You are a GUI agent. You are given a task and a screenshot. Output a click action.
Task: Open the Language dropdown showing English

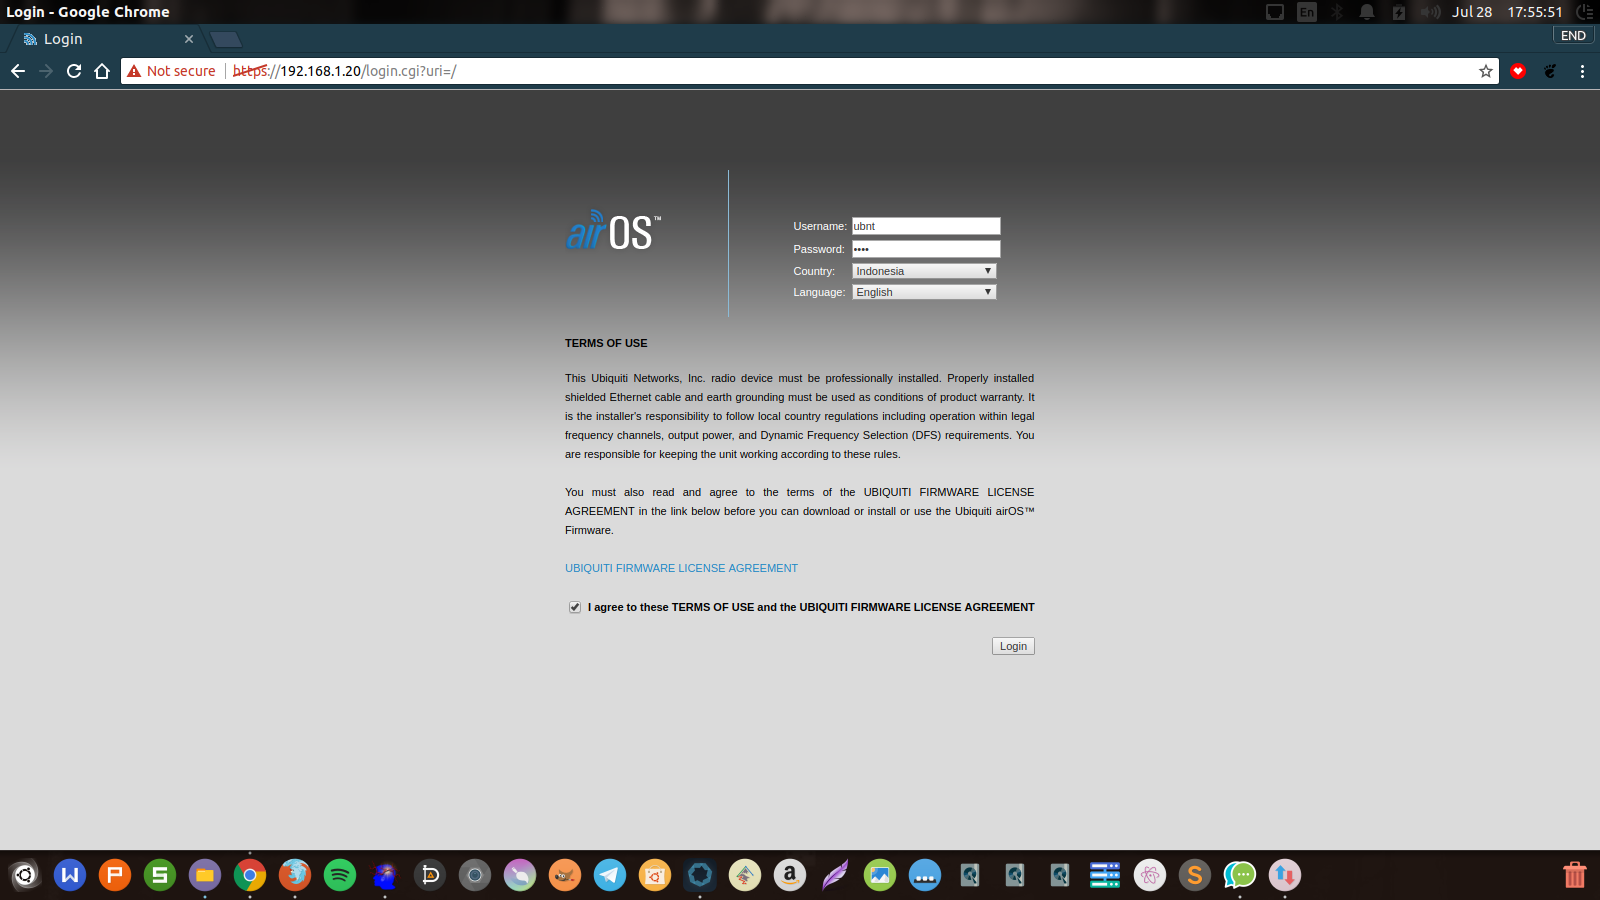pos(924,292)
